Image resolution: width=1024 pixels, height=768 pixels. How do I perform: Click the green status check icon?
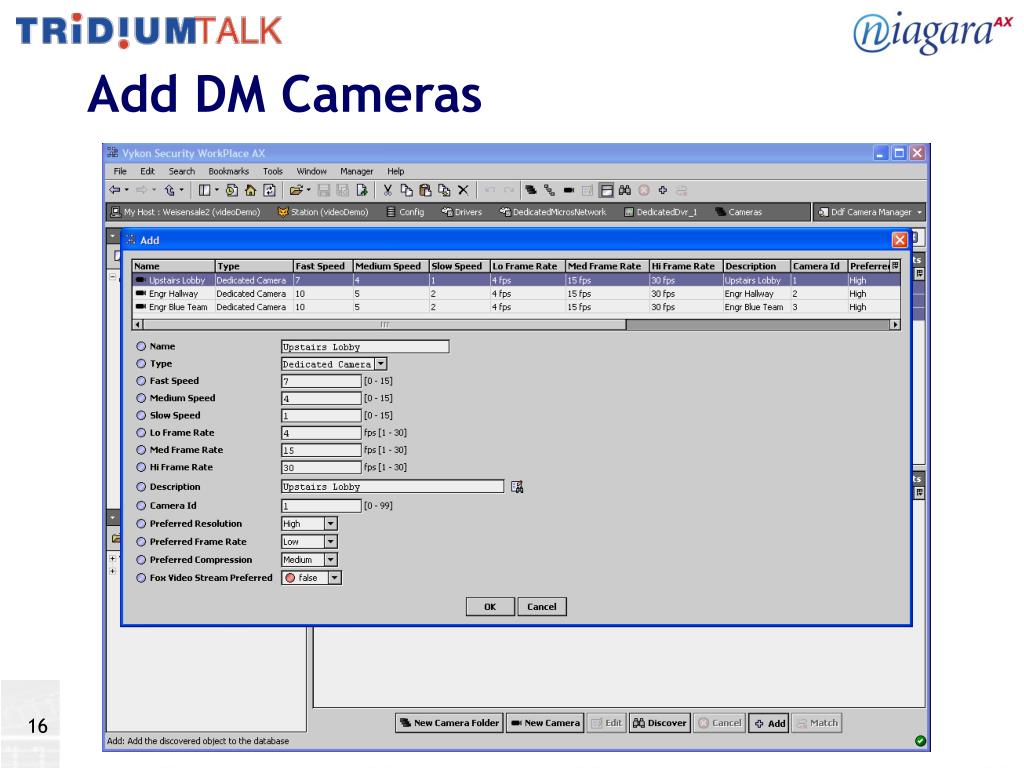point(920,741)
